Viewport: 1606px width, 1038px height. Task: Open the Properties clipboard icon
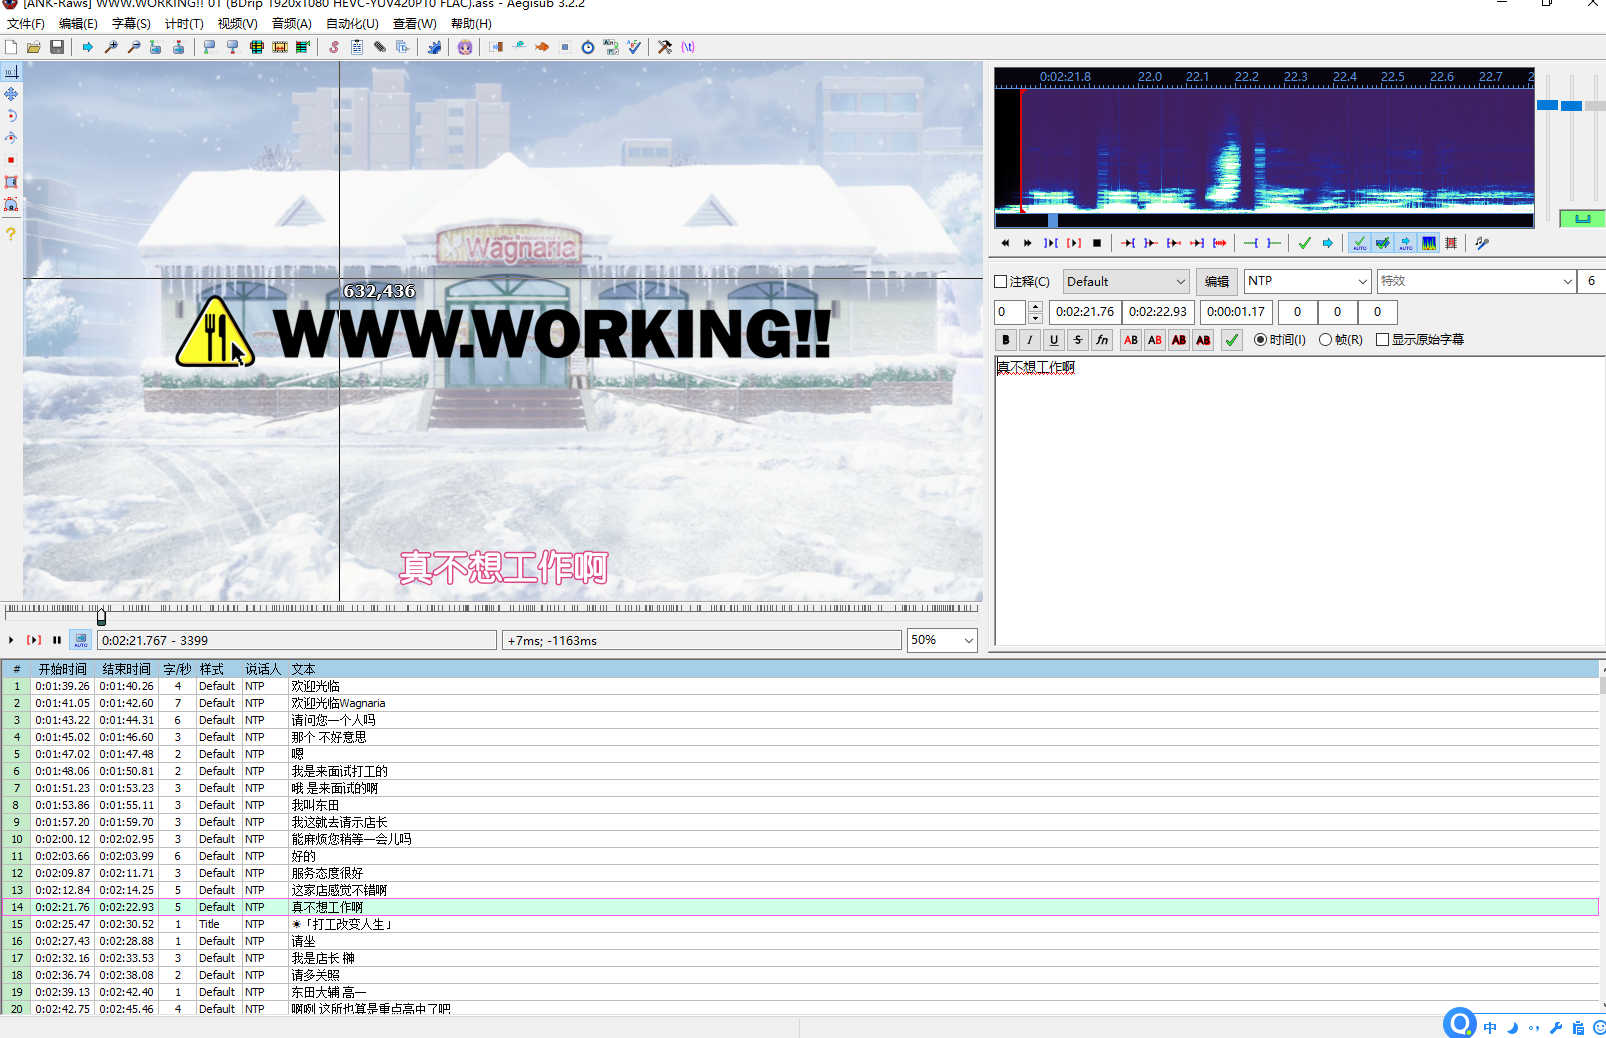[x=357, y=47]
